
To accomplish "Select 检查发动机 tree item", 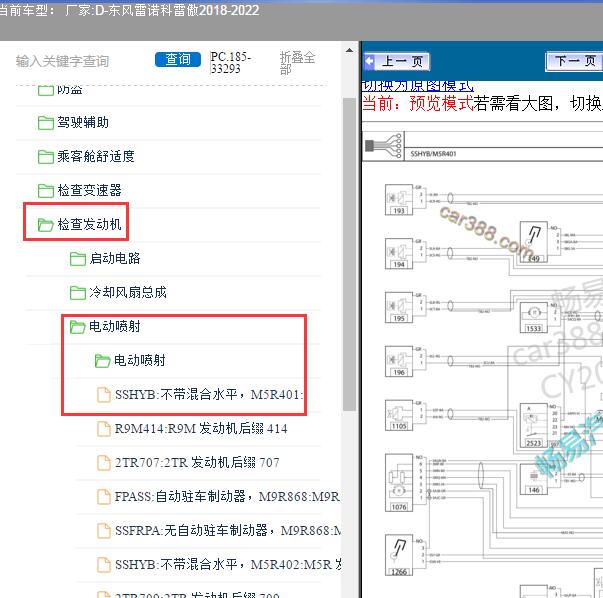I will (x=89, y=224).
